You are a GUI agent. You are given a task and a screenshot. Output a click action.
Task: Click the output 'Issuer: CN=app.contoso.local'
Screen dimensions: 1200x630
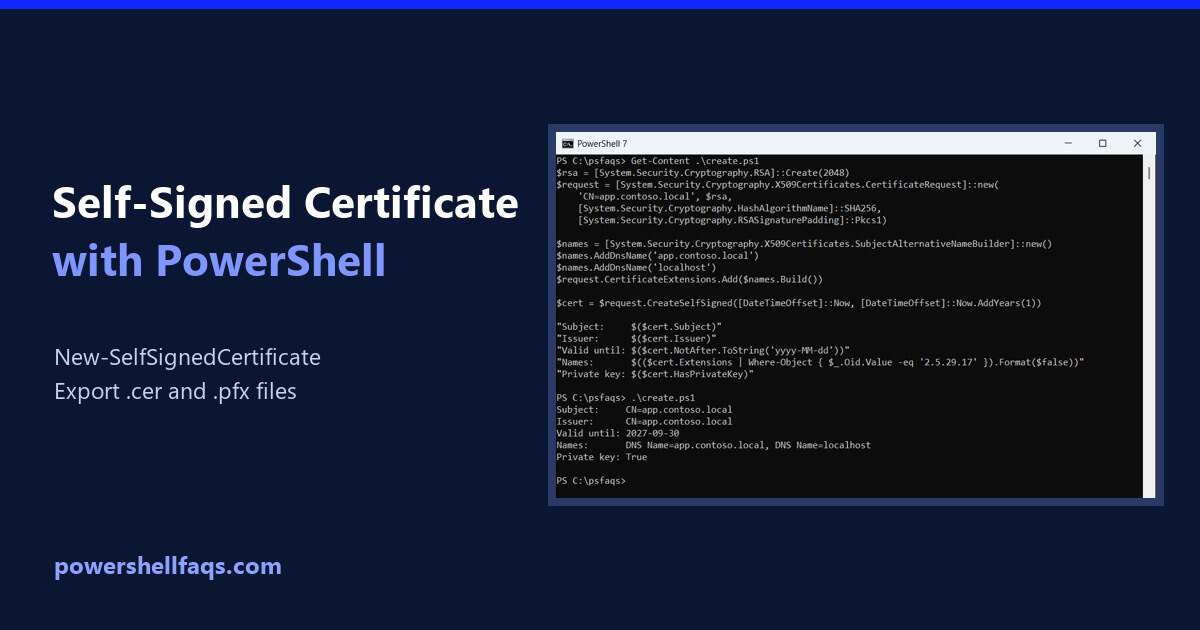[x=644, y=421]
